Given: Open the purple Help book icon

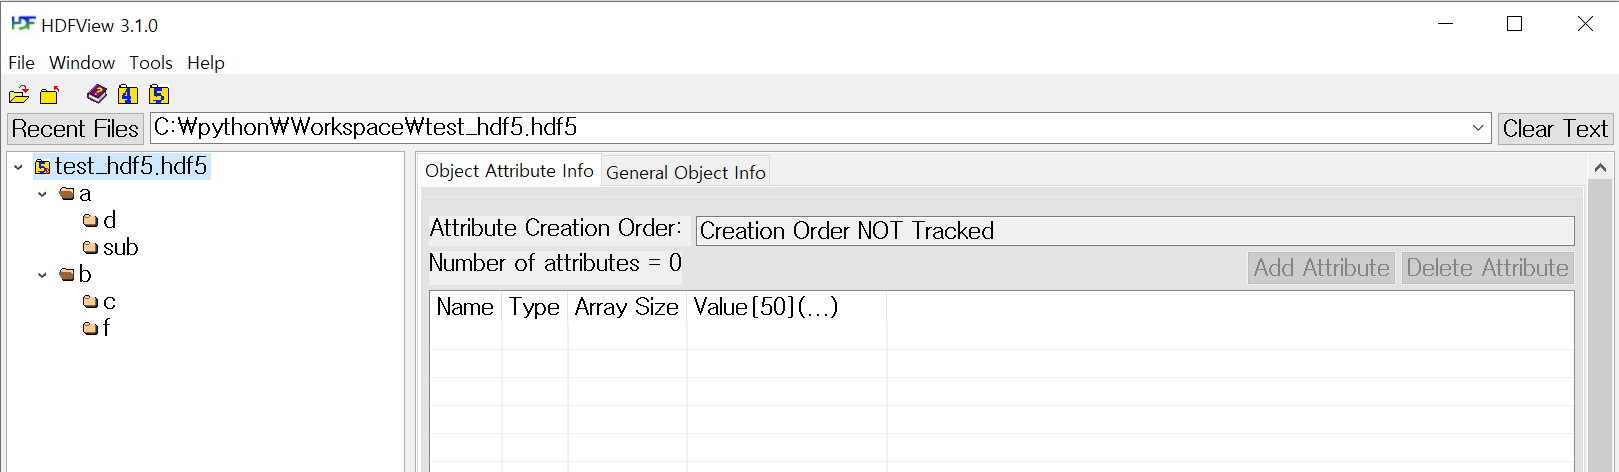Looking at the screenshot, I should click(97, 94).
